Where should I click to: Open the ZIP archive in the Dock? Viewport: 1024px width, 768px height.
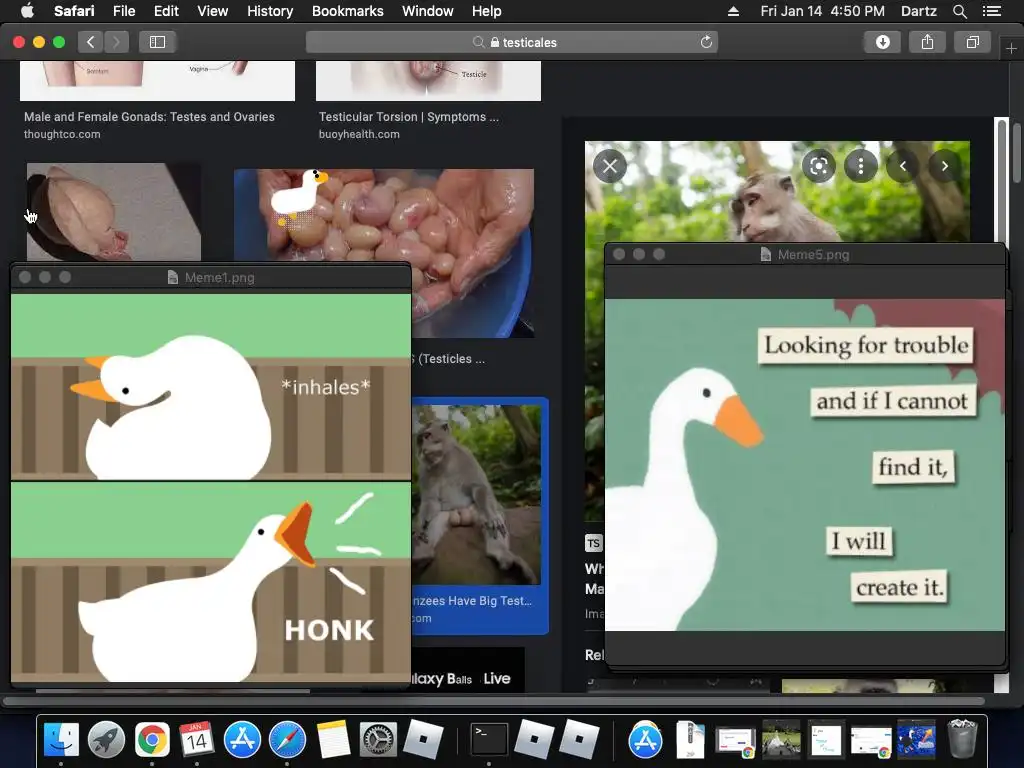click(690, 740)
